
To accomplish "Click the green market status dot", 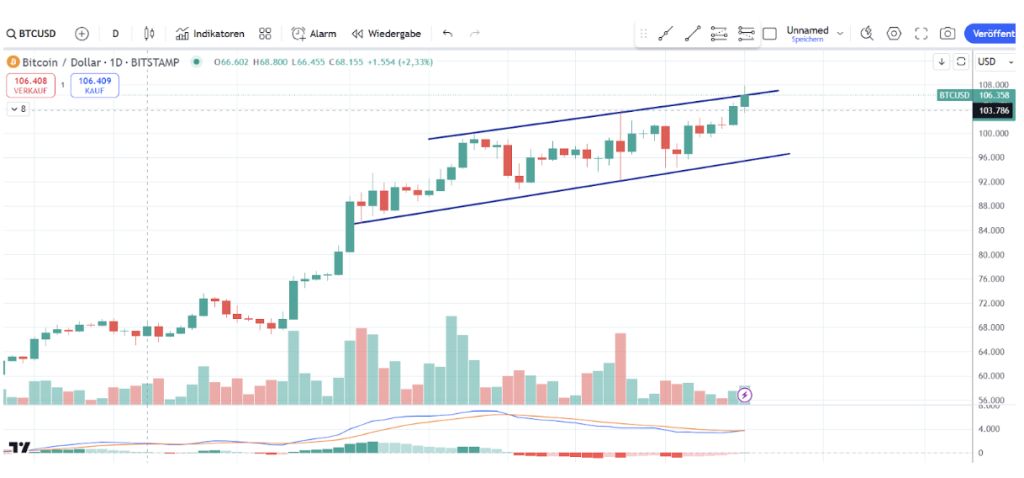I will (196, 62).
